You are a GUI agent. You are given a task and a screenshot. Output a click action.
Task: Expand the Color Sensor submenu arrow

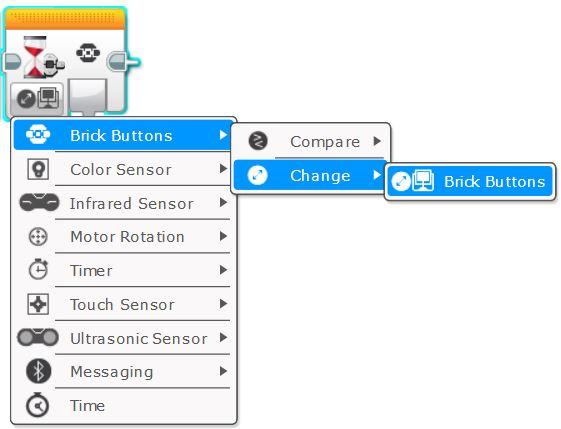(223, 169)
